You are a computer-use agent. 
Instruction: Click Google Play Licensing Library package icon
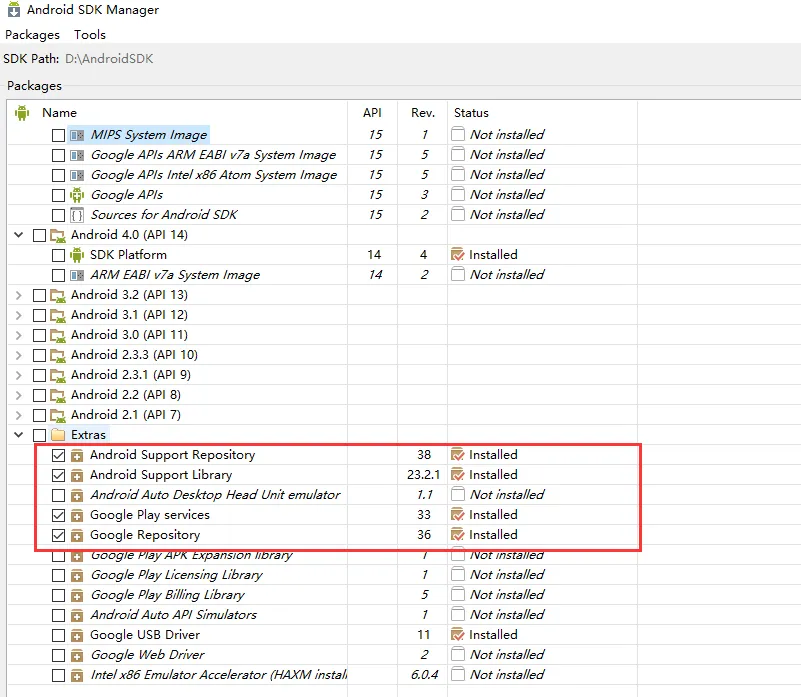[x=77, y=575]
